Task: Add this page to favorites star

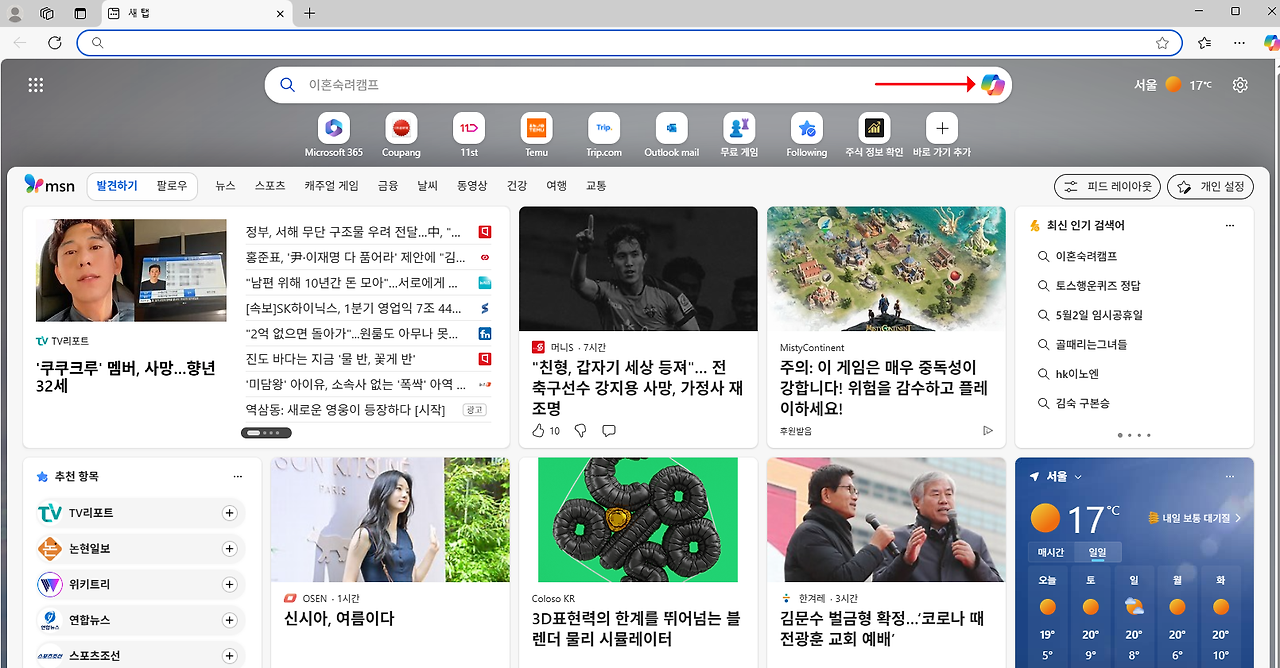Action: pyautogui.click(x=1162, y=43)
